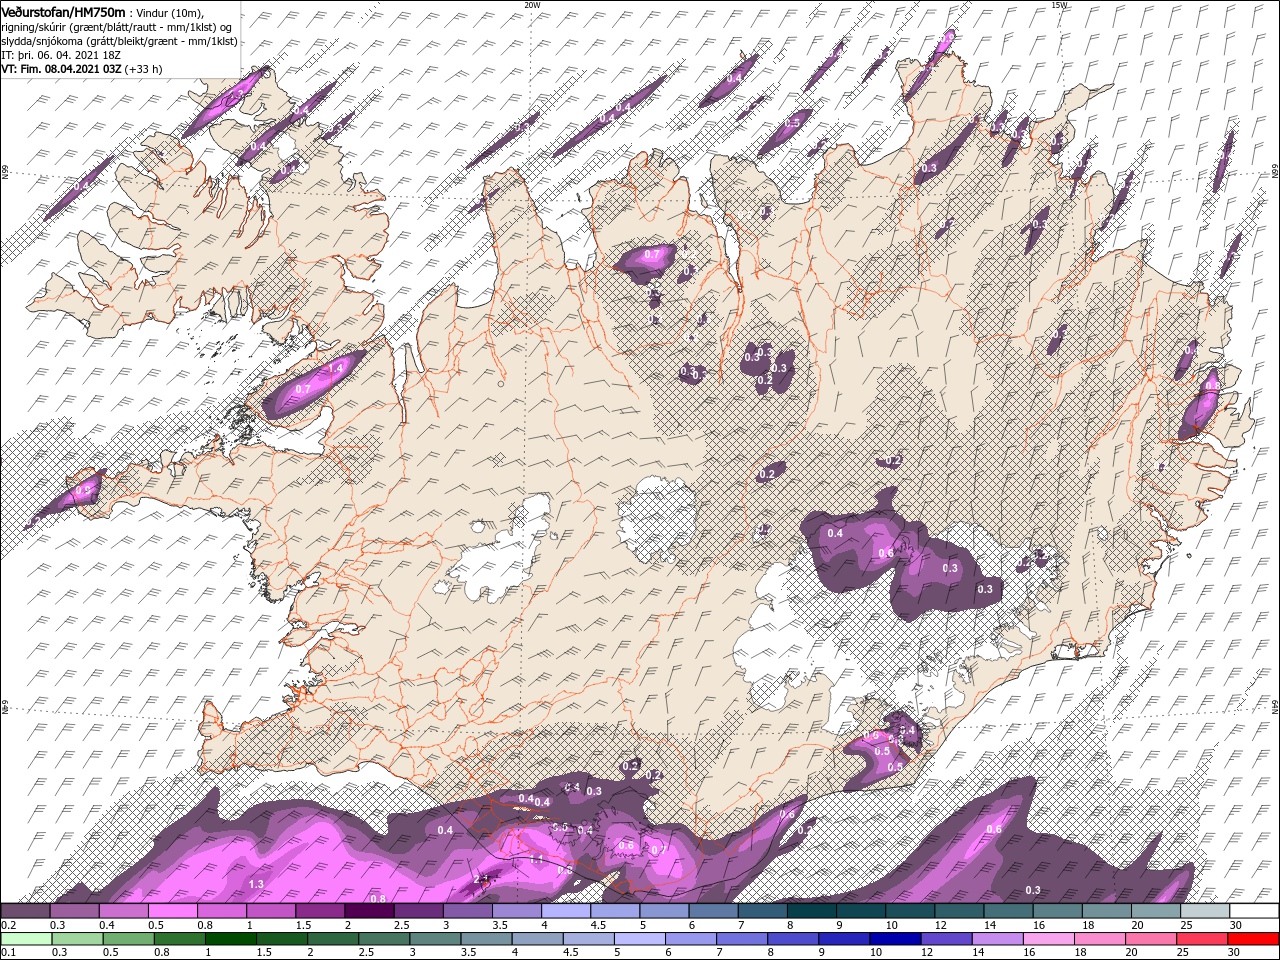
Task: Pick the dark teal 8 swatch in snow legend
Action: coord(813,911)
